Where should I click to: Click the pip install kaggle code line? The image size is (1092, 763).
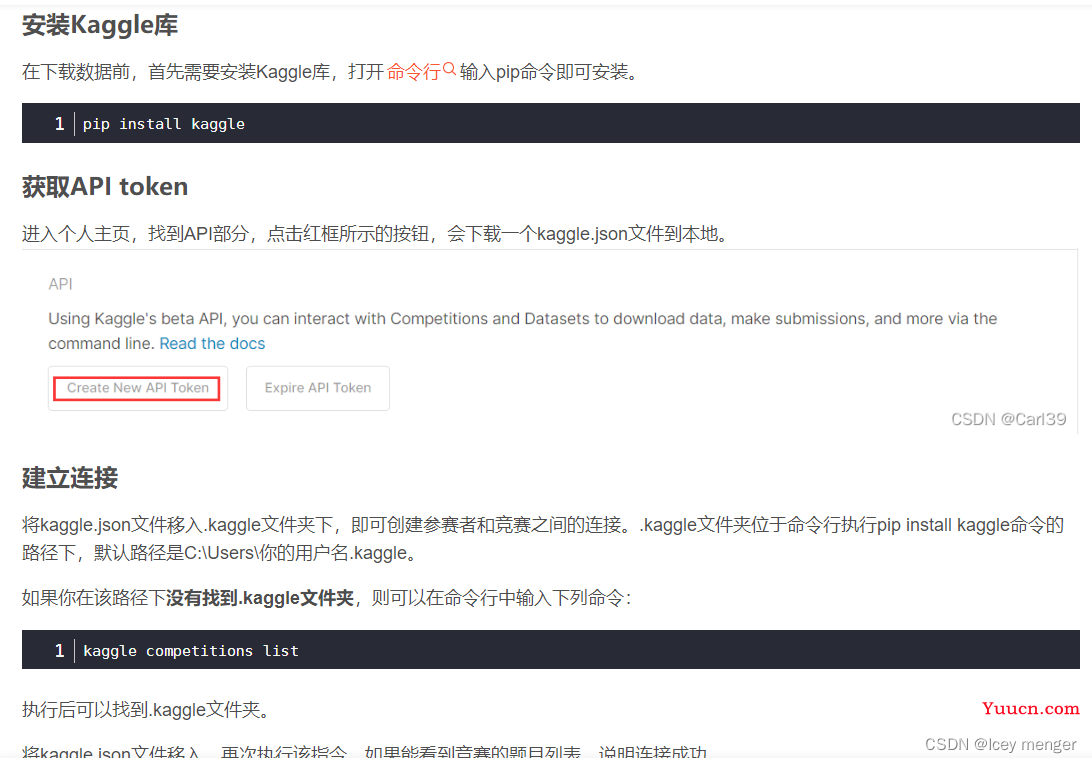(x=164, y=124)
